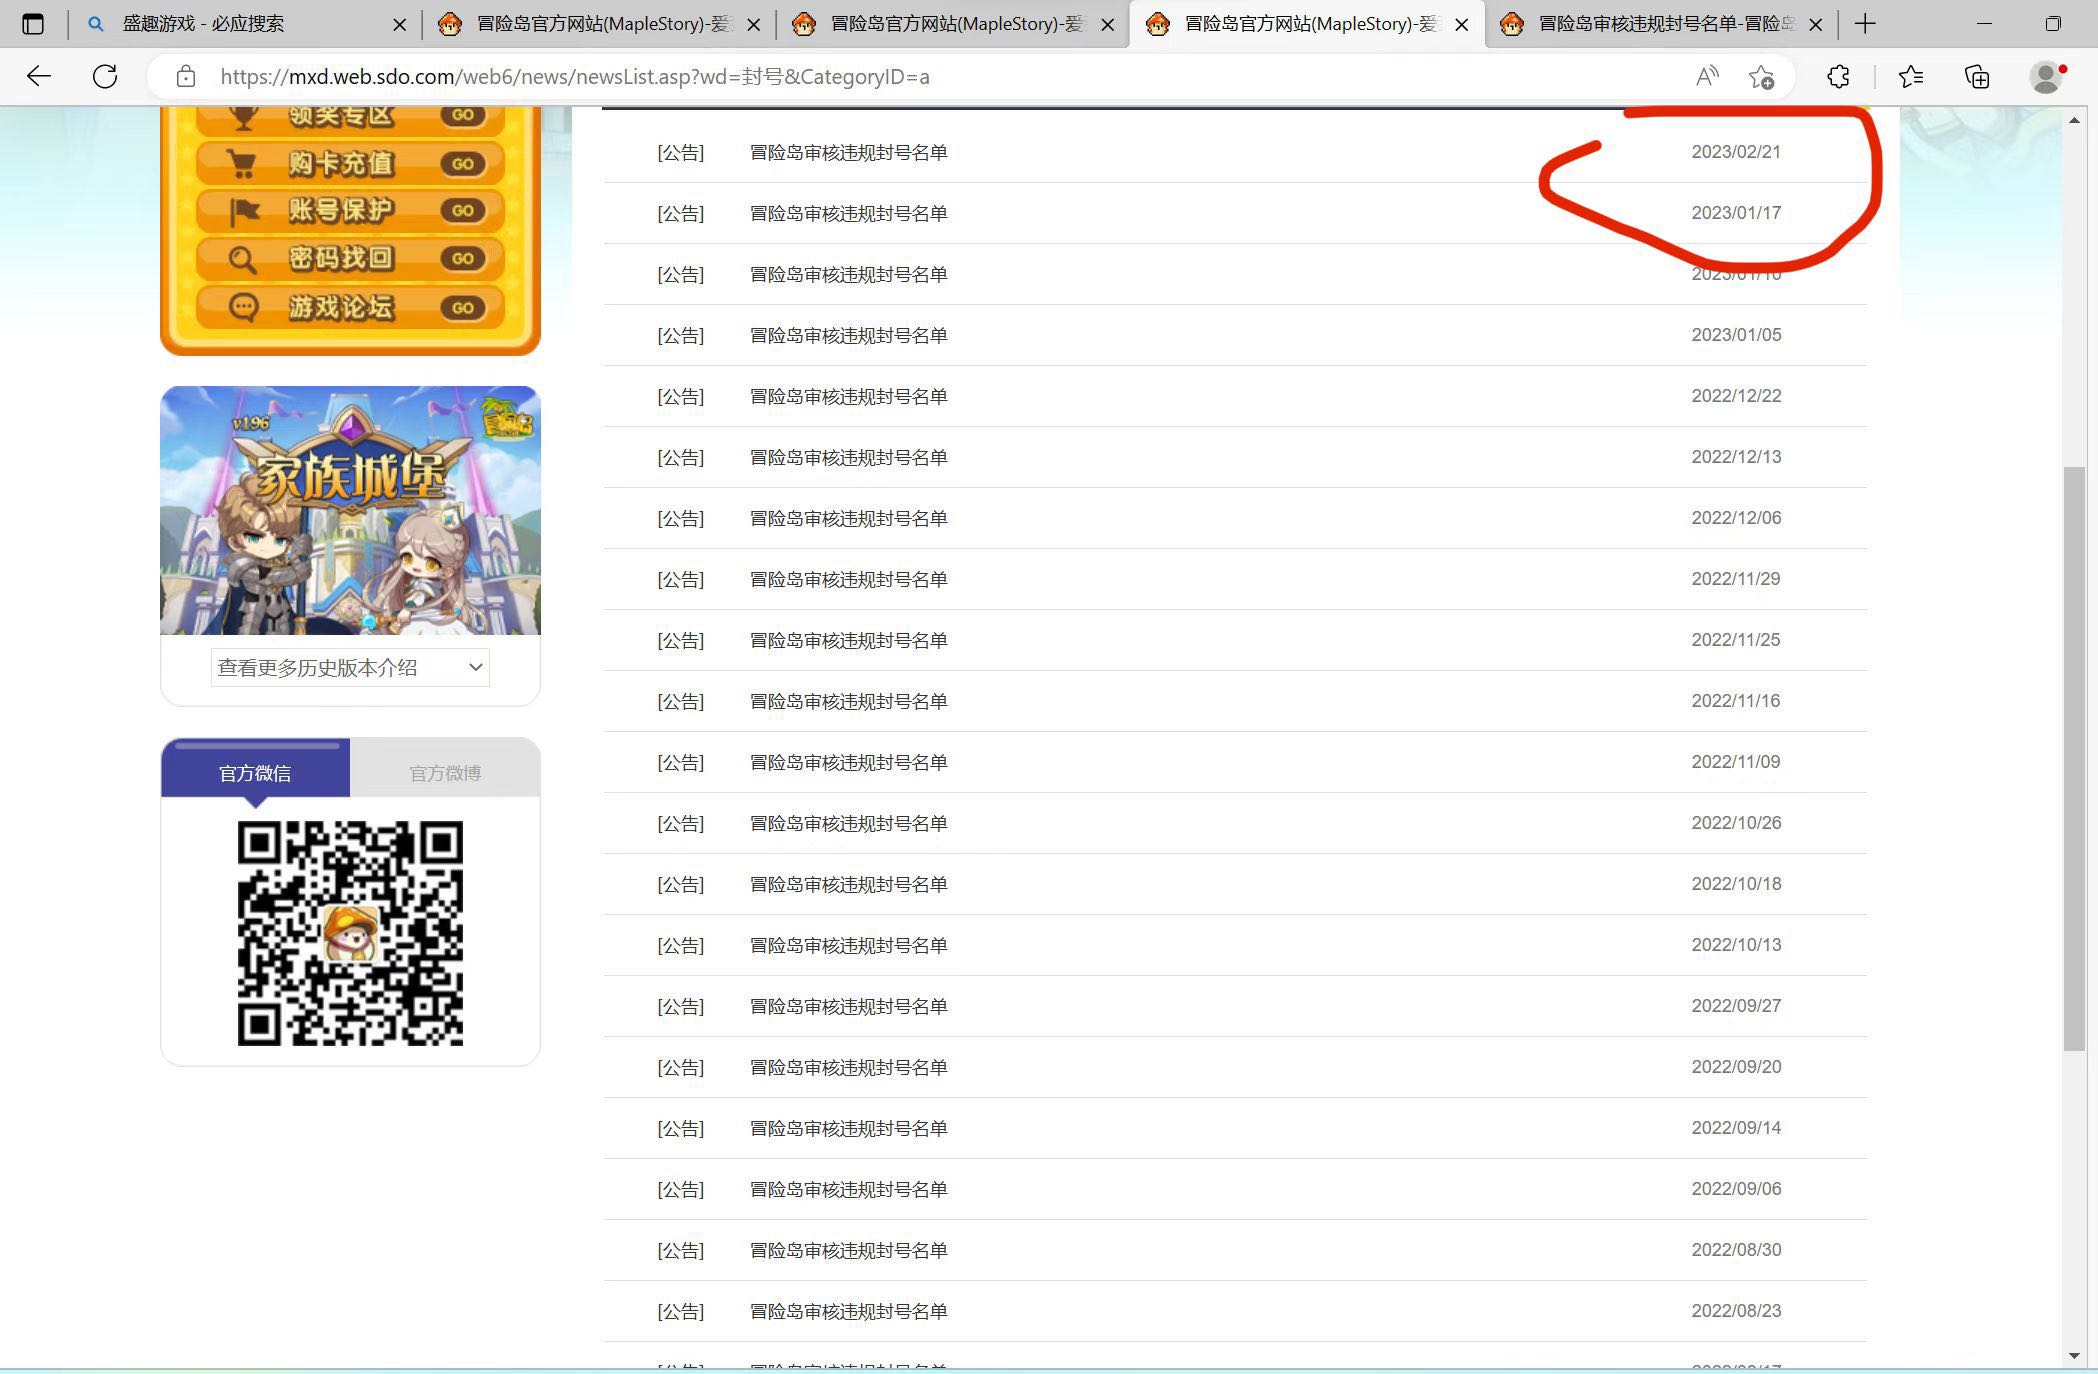Open the user profile avatar
The image size is (2098, 1374).
tap(2046, 76)
